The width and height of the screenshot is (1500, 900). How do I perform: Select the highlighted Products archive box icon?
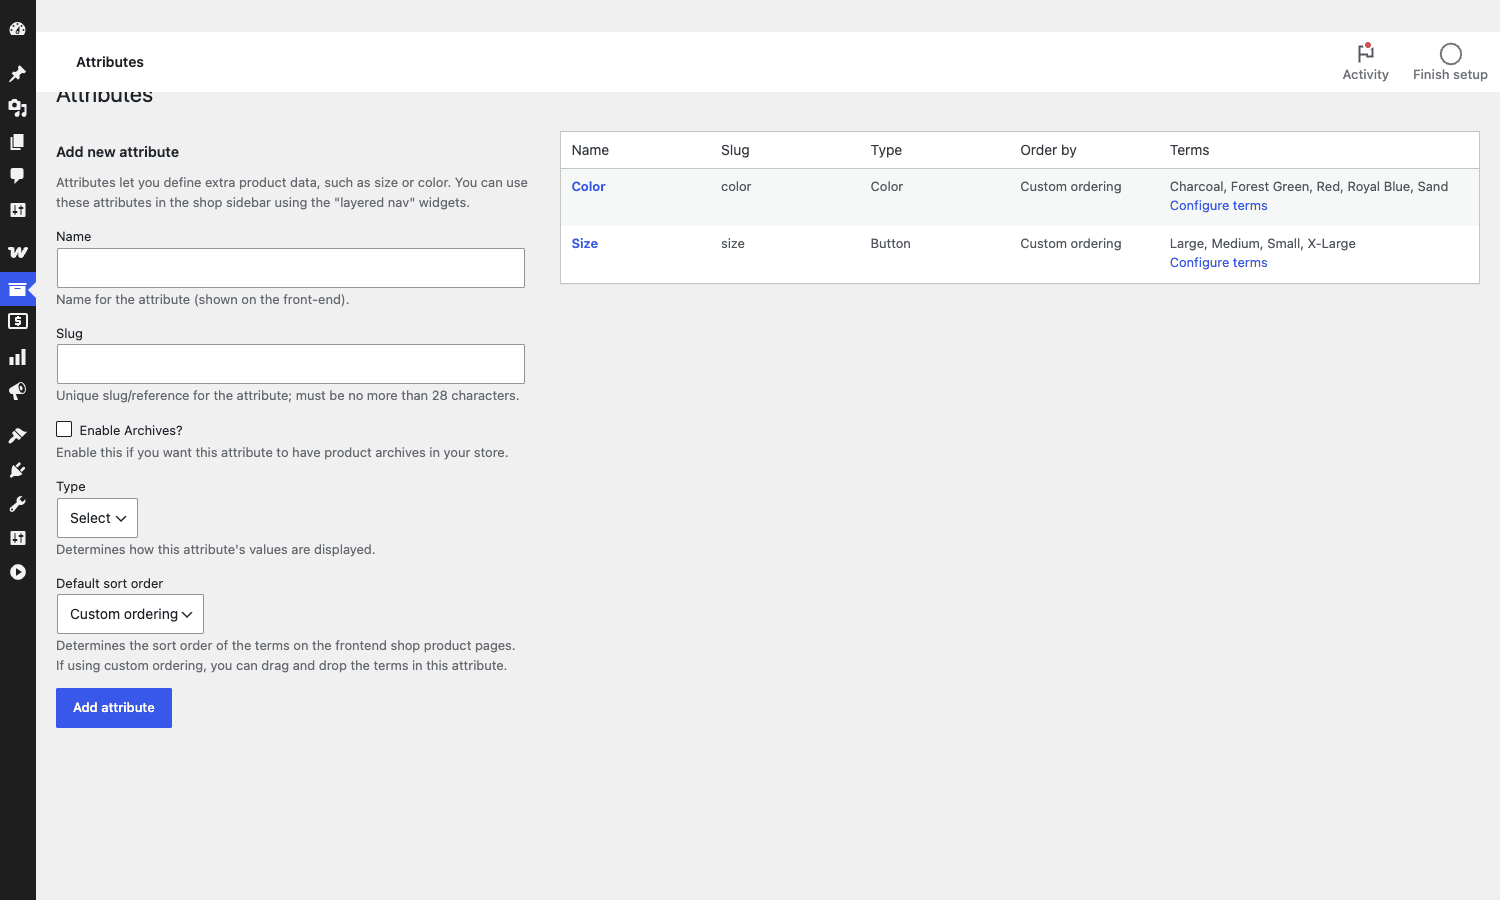click(x=17, y=289)
